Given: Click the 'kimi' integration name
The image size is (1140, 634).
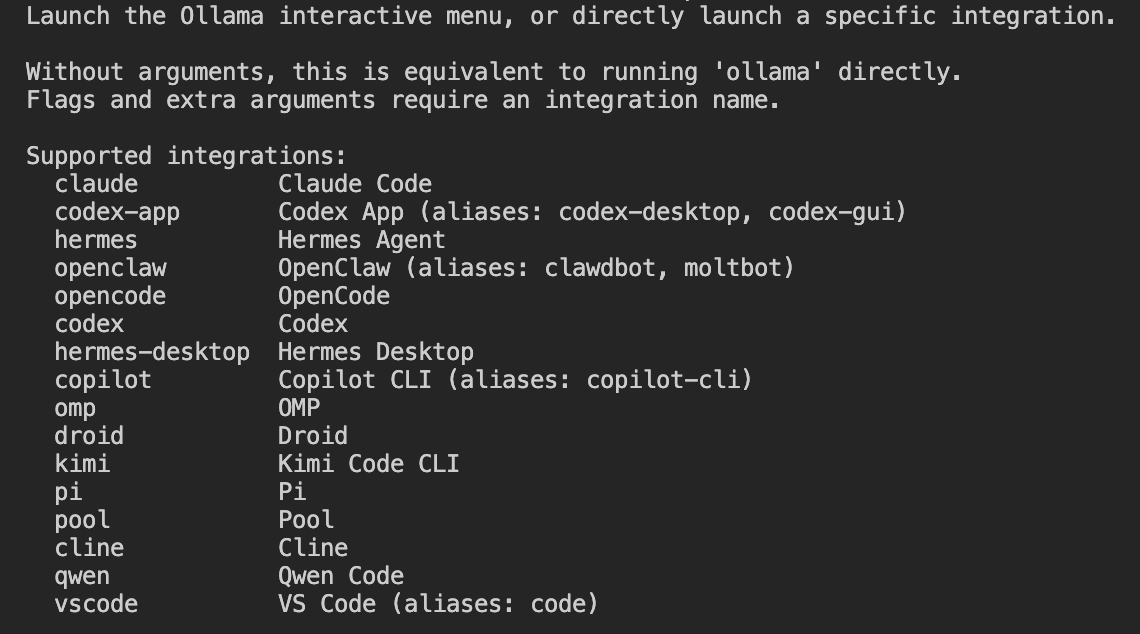Looking at the screenshot, I should pyautogui.click(x=82, y=464).
